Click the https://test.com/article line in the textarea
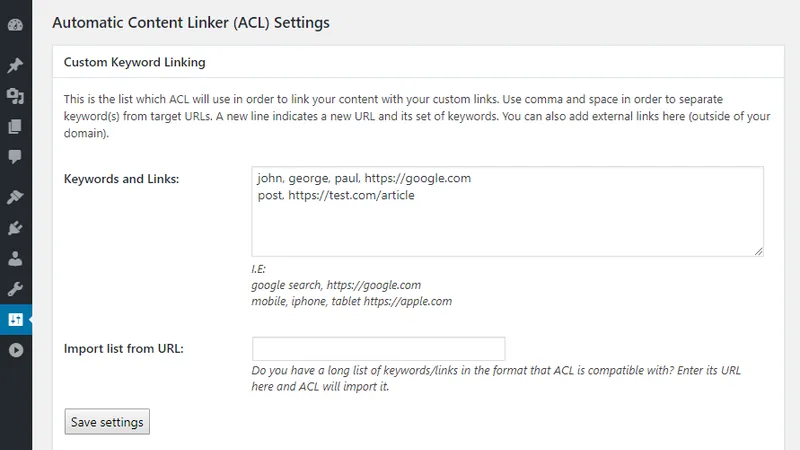The height and width of the screenshot is (450, 800). click(352, 195)
